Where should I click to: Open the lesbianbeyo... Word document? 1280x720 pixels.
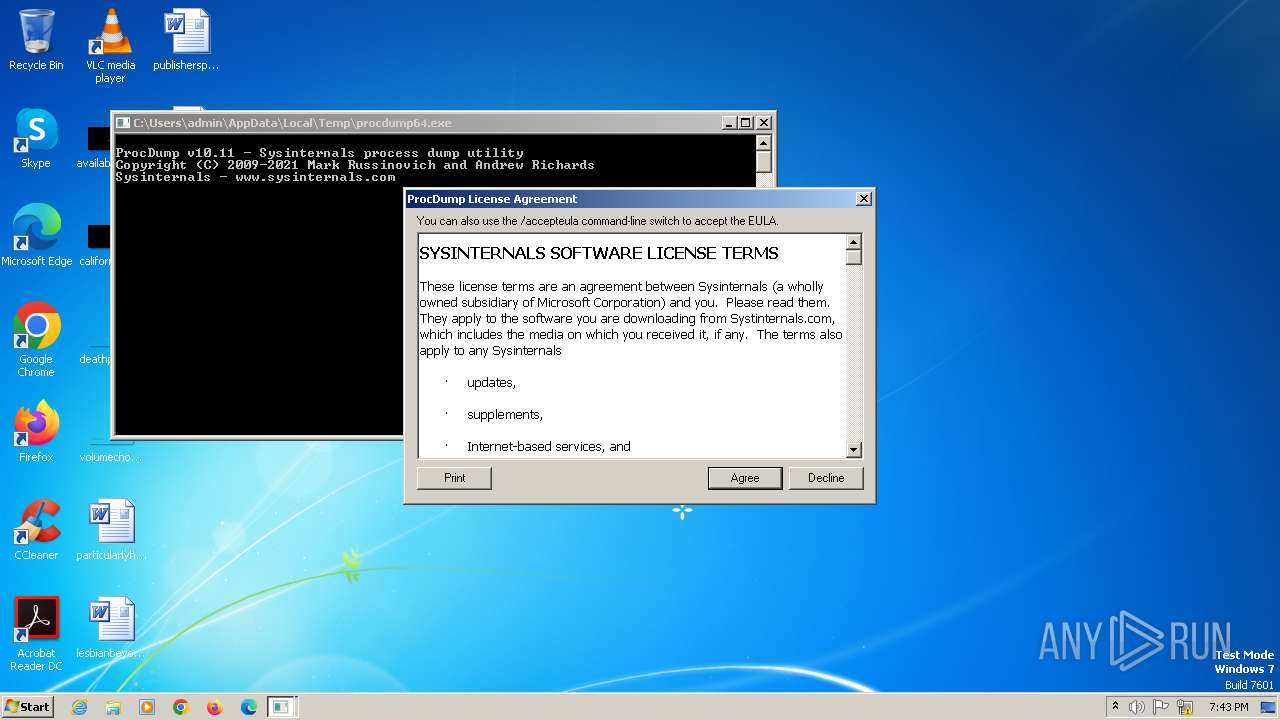(111, 628)
